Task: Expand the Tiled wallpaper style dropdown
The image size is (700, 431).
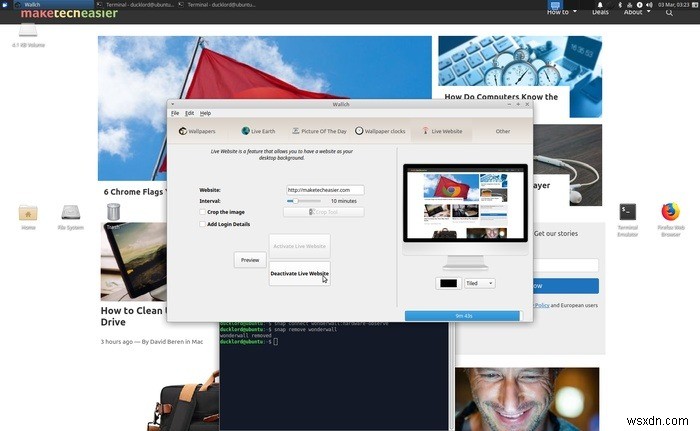Action: pos(479,283)
